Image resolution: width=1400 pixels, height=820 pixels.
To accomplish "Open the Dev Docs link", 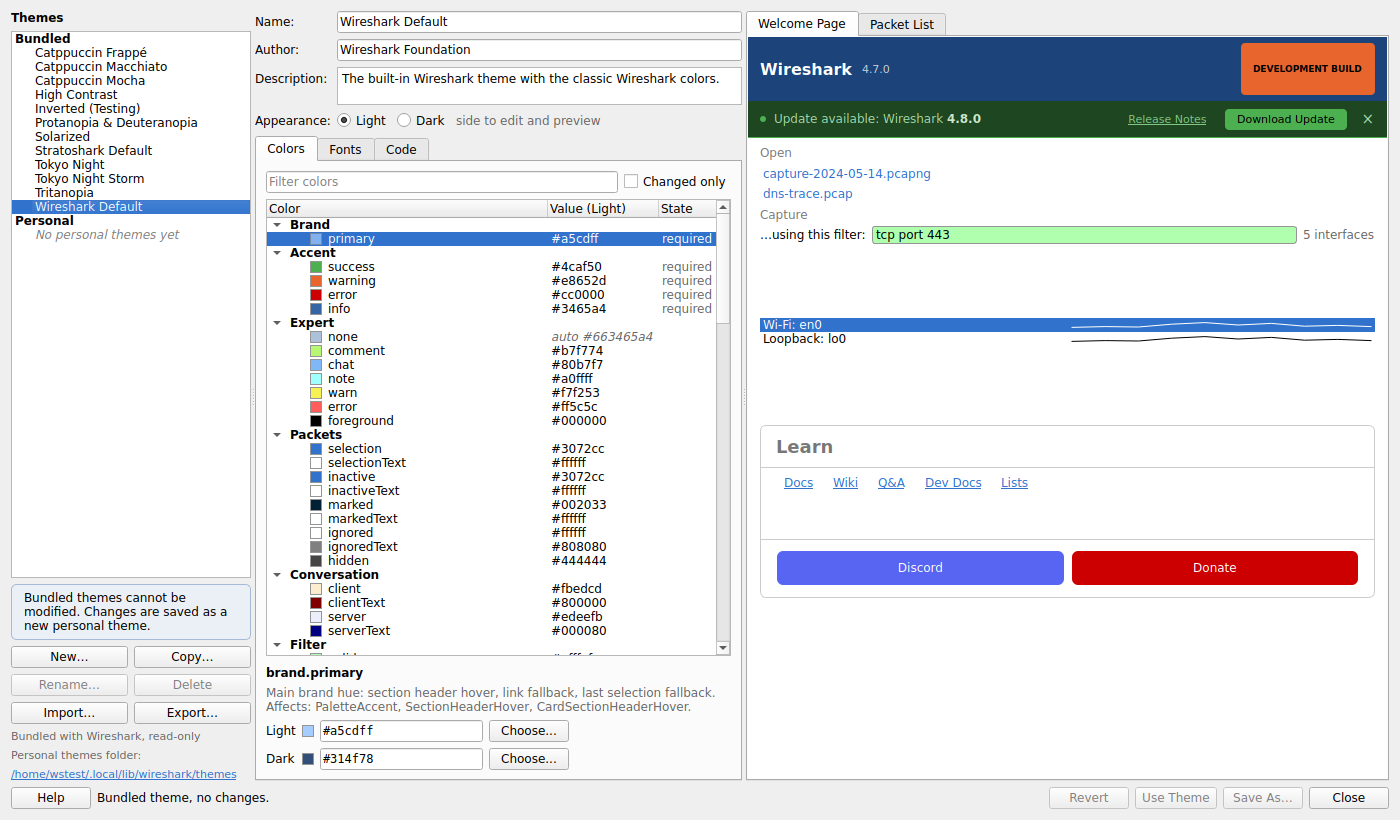I will [953, 483].
